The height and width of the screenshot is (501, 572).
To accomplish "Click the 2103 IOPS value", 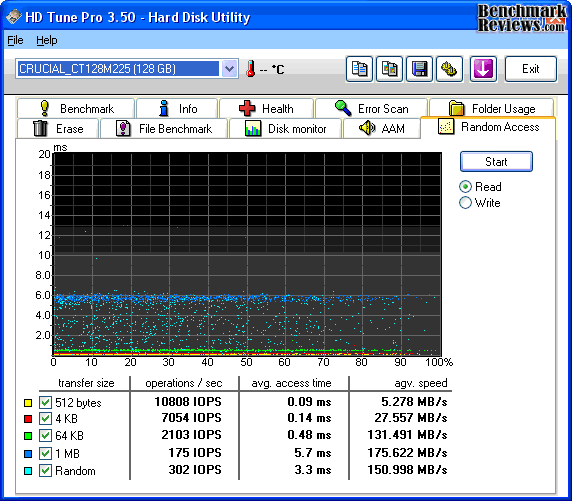I will (x=192, y=435).
